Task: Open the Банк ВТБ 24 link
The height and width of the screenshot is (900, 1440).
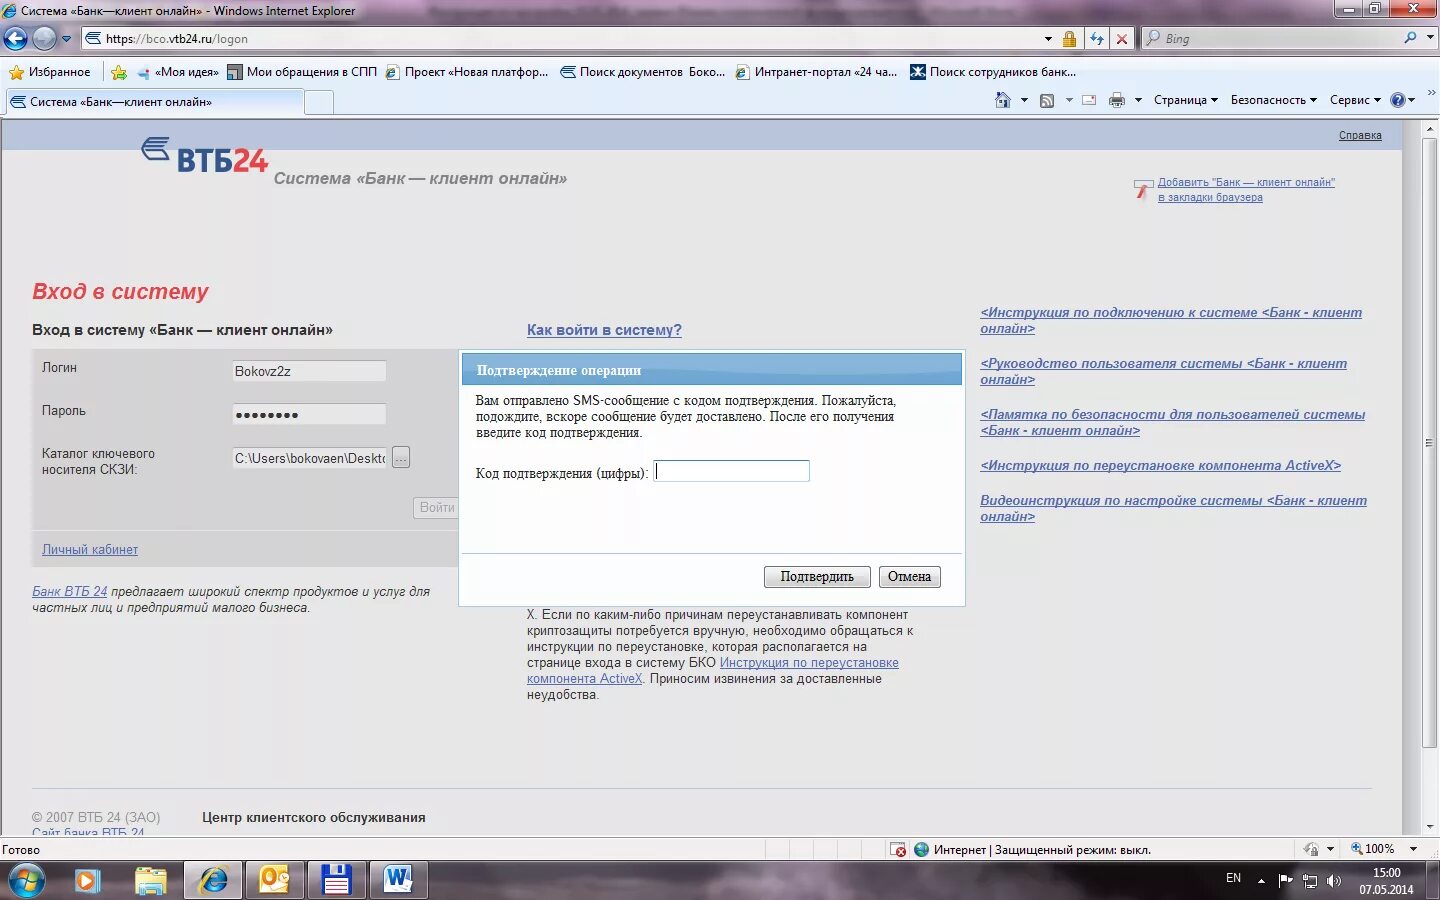Action: (69, 592)
